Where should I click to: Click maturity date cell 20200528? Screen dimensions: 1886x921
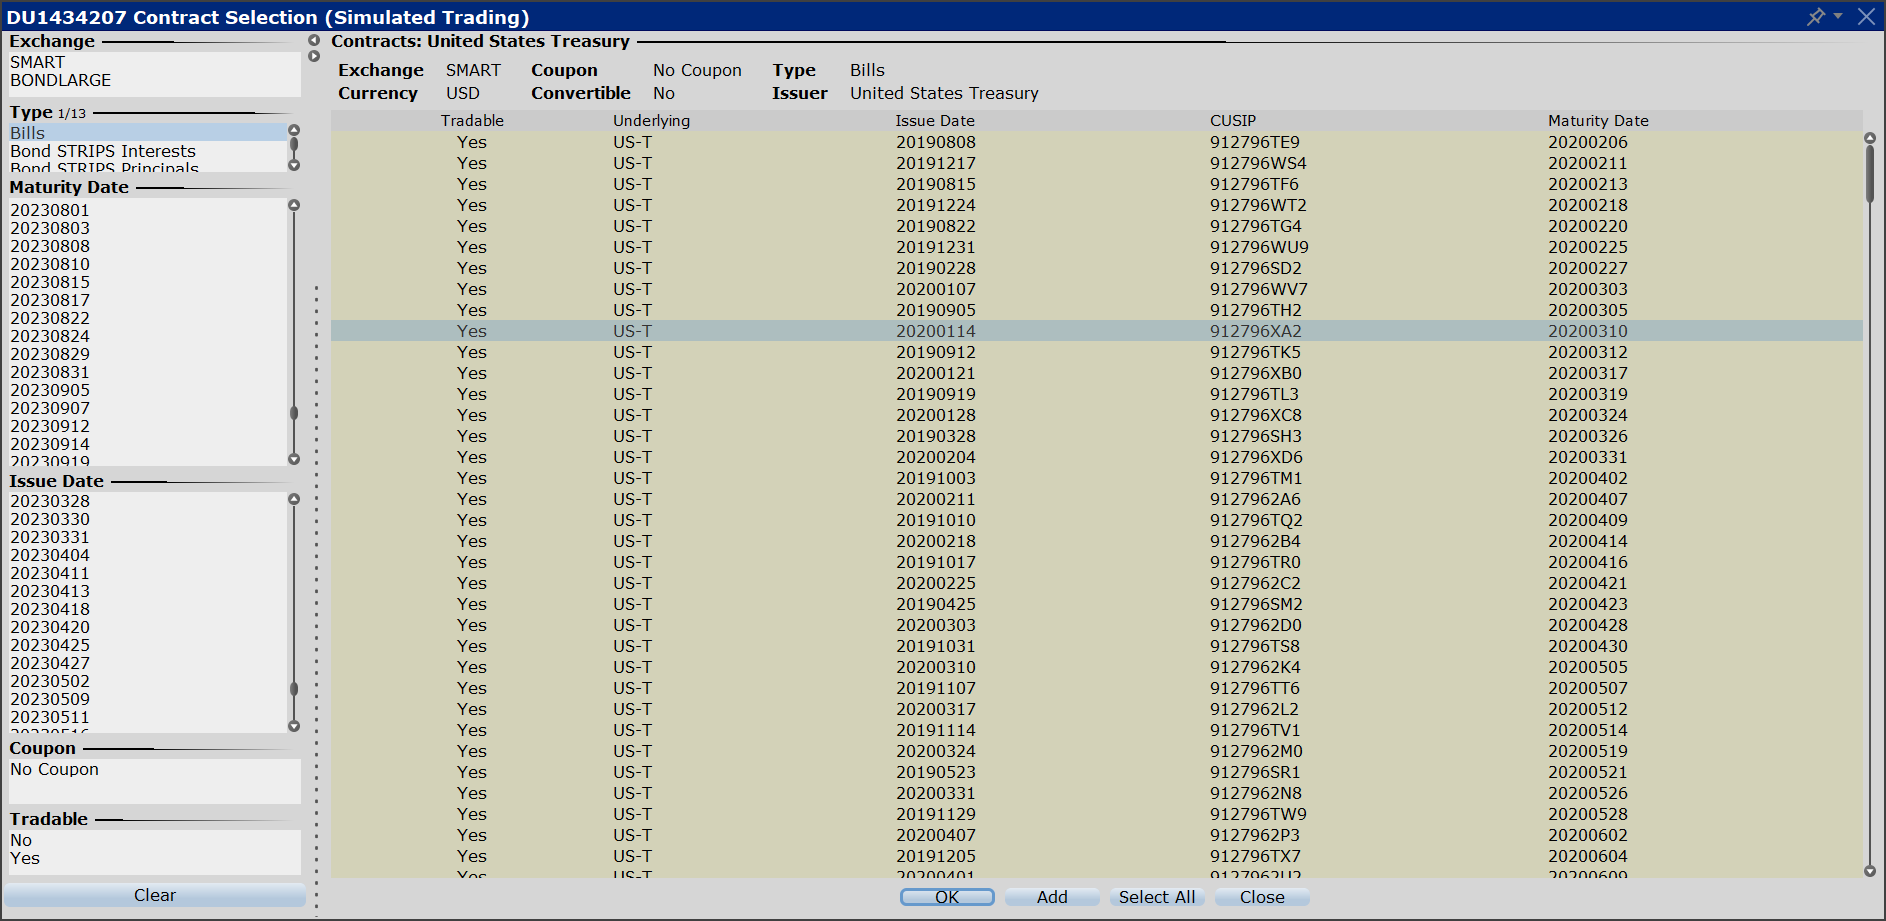point(1588,814)
